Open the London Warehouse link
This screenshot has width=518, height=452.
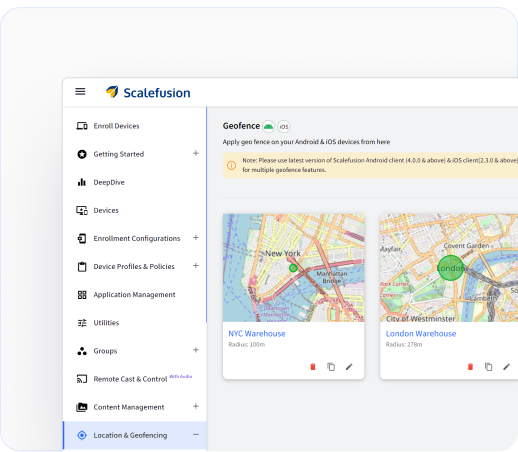421,334
